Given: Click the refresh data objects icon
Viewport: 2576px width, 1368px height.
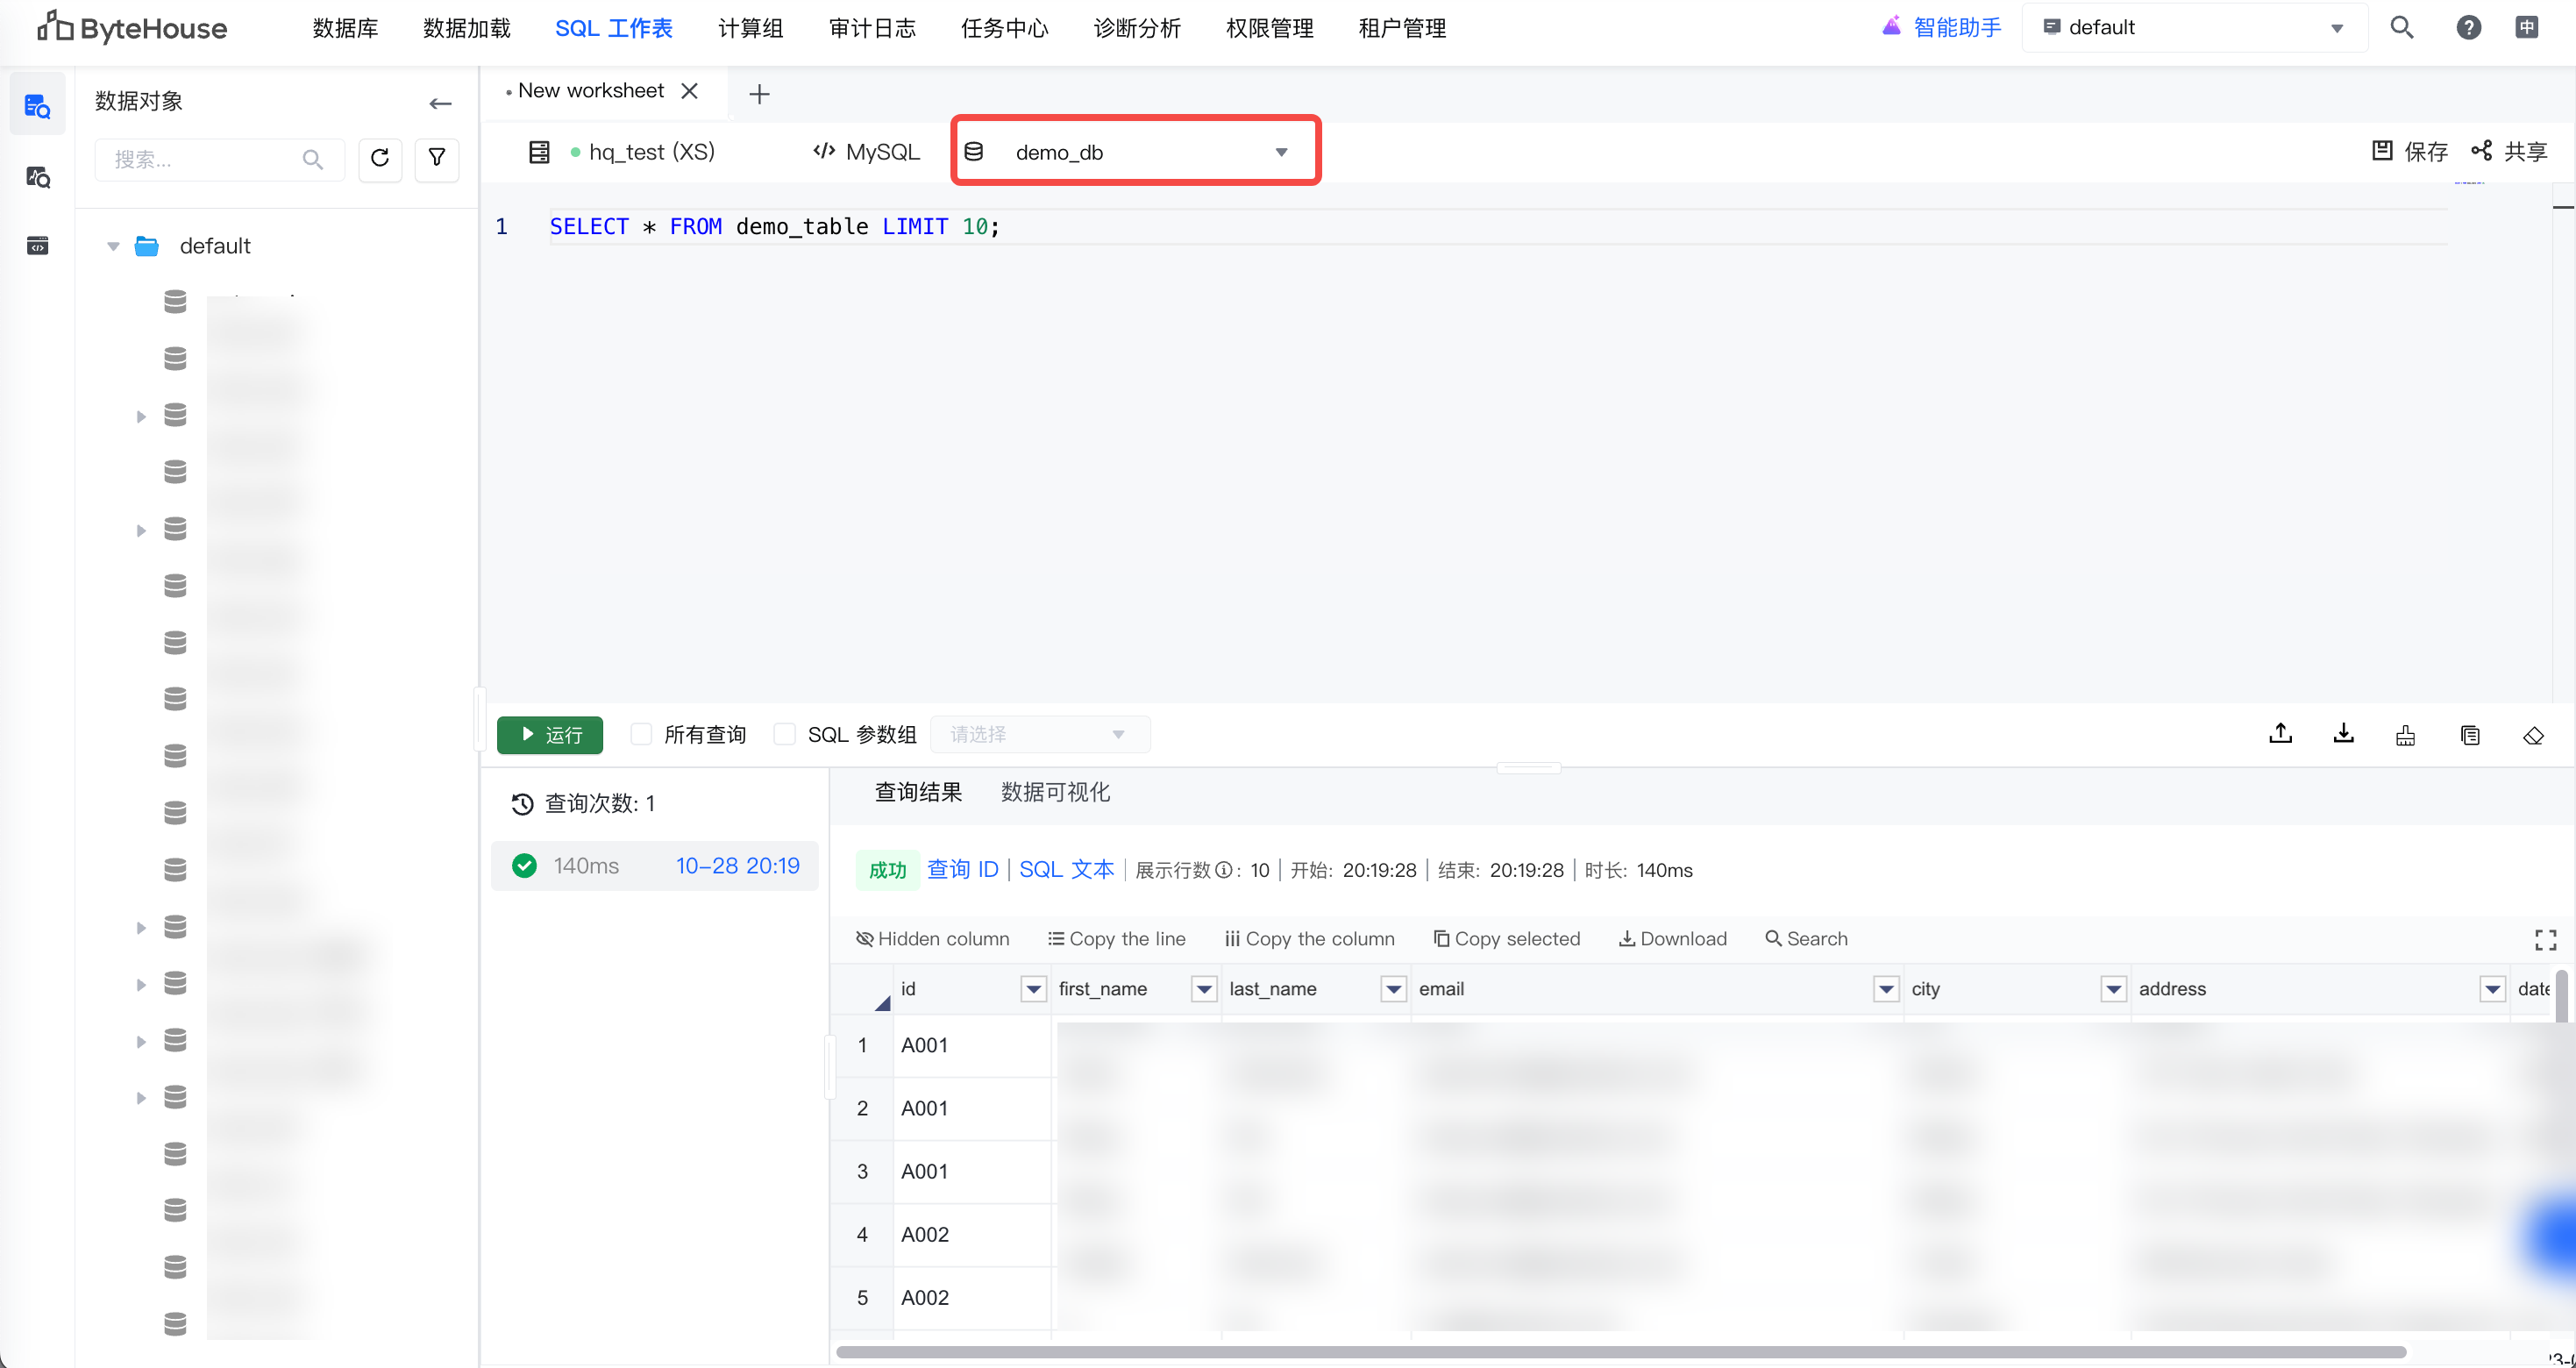Looking at the screenshot, I should (x=380, y=158).
